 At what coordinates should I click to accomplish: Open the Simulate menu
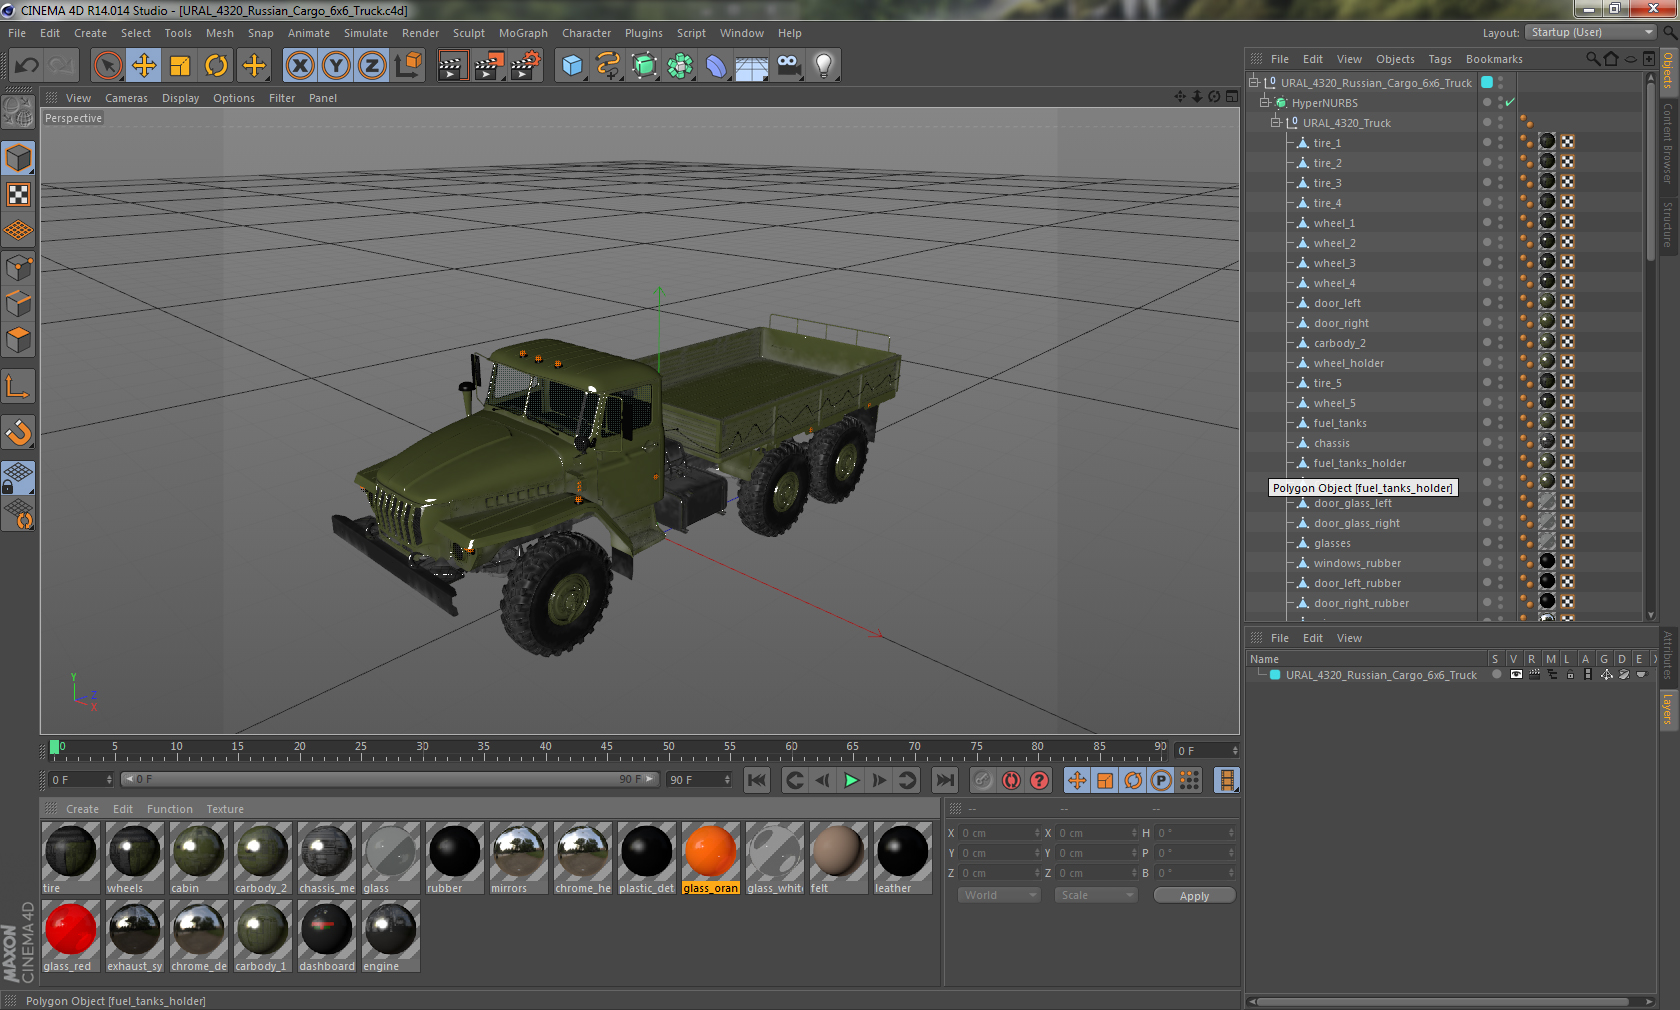[x=366, y=33]
